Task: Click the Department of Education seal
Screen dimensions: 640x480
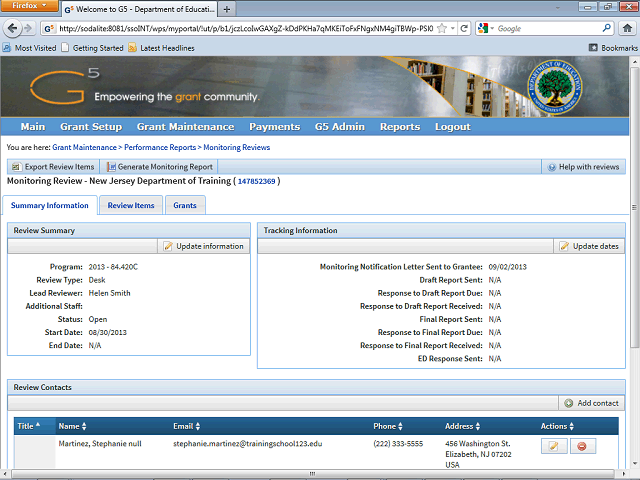Action: [x=554, y=87]
